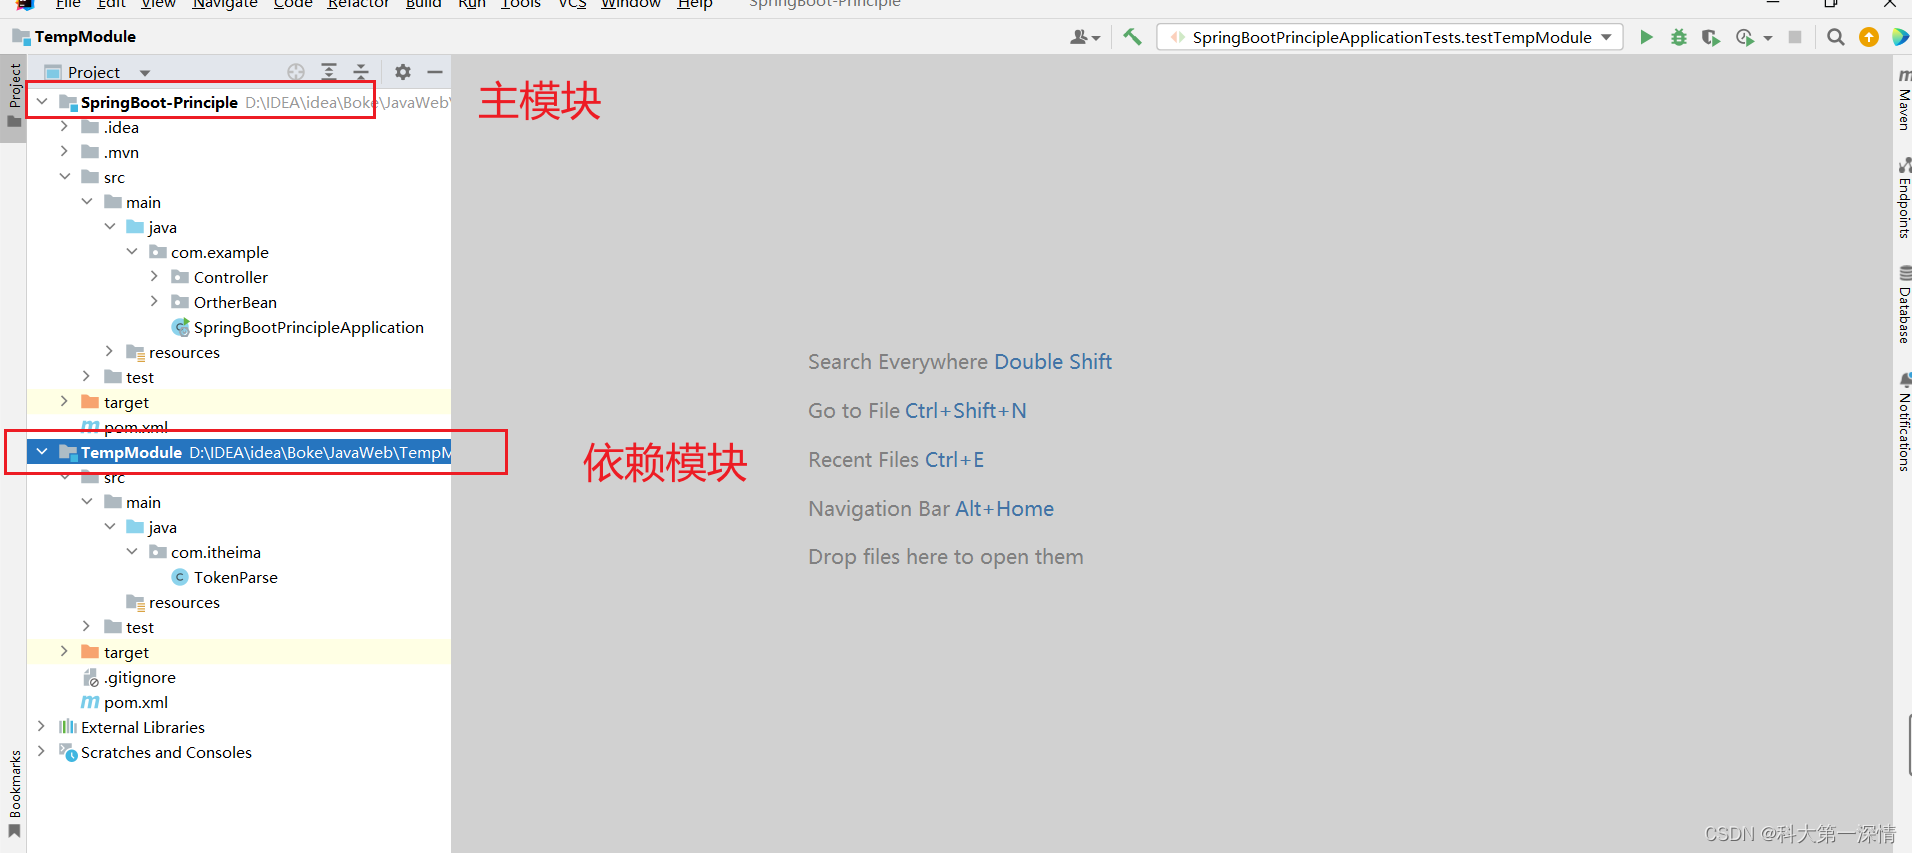
Task: Click the JetBrains Toolbox-style icon at toolbar end
Action: (1901, 37)
